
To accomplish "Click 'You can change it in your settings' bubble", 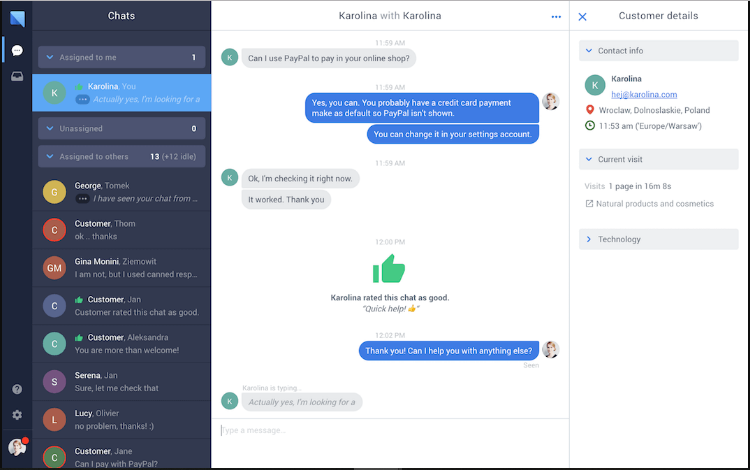I will pos(452,134).
